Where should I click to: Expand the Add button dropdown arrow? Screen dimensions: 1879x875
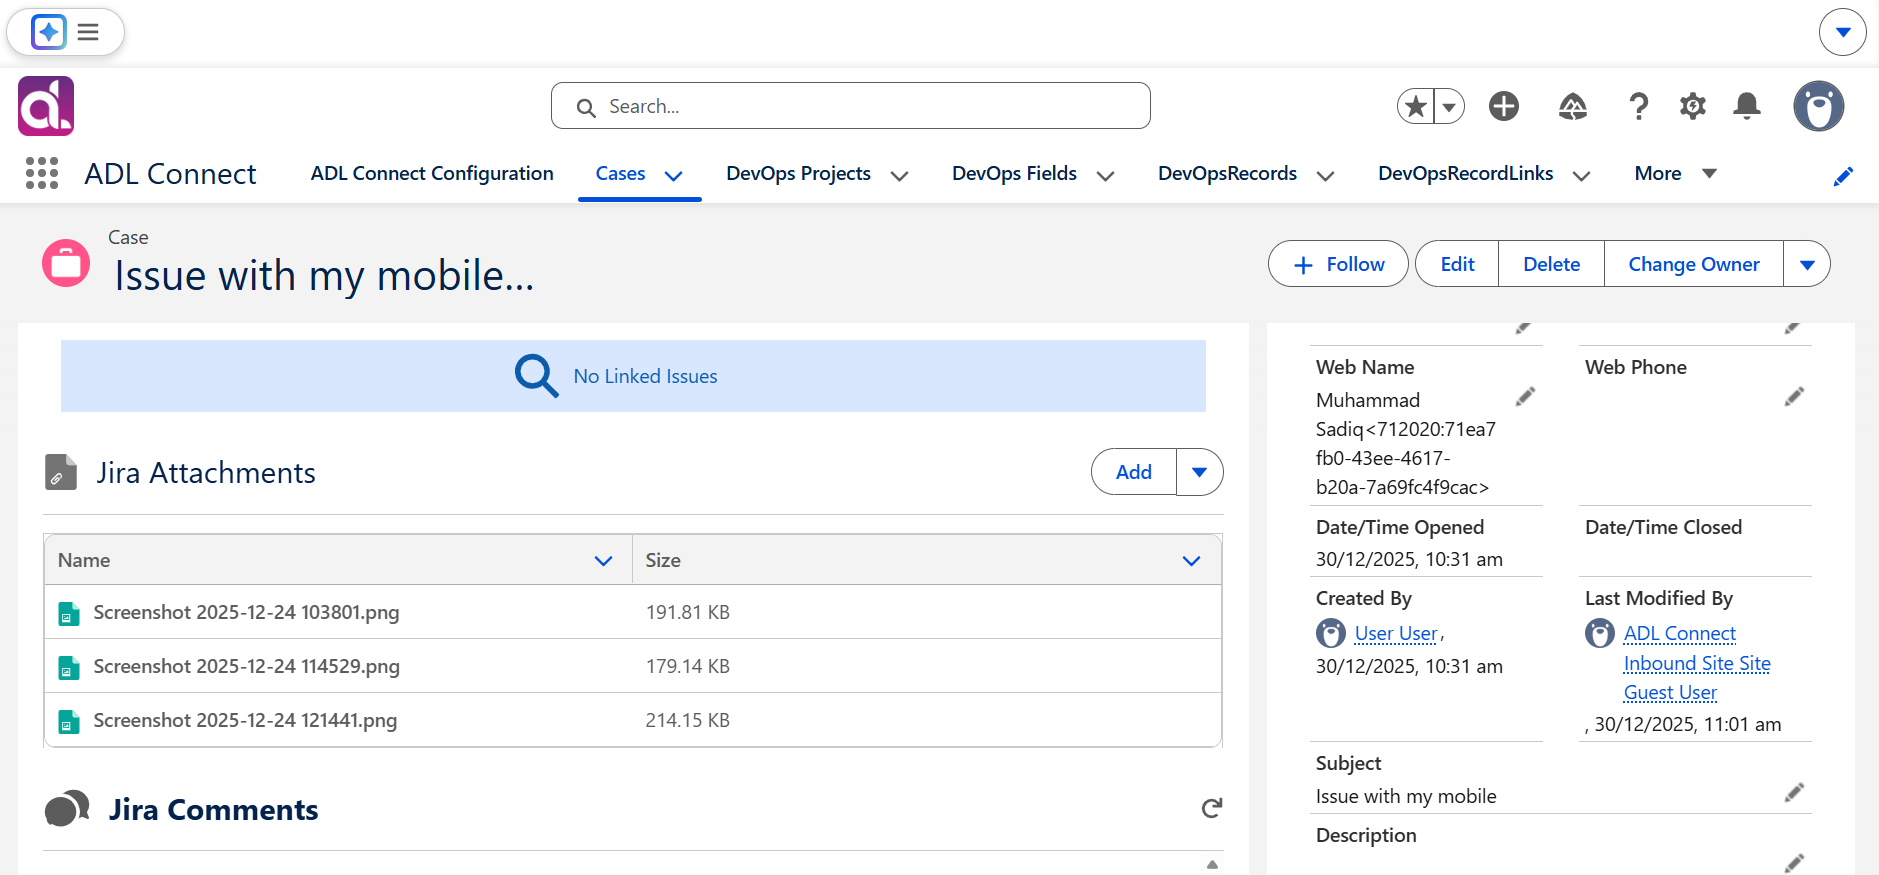[x=1200, y=472]
